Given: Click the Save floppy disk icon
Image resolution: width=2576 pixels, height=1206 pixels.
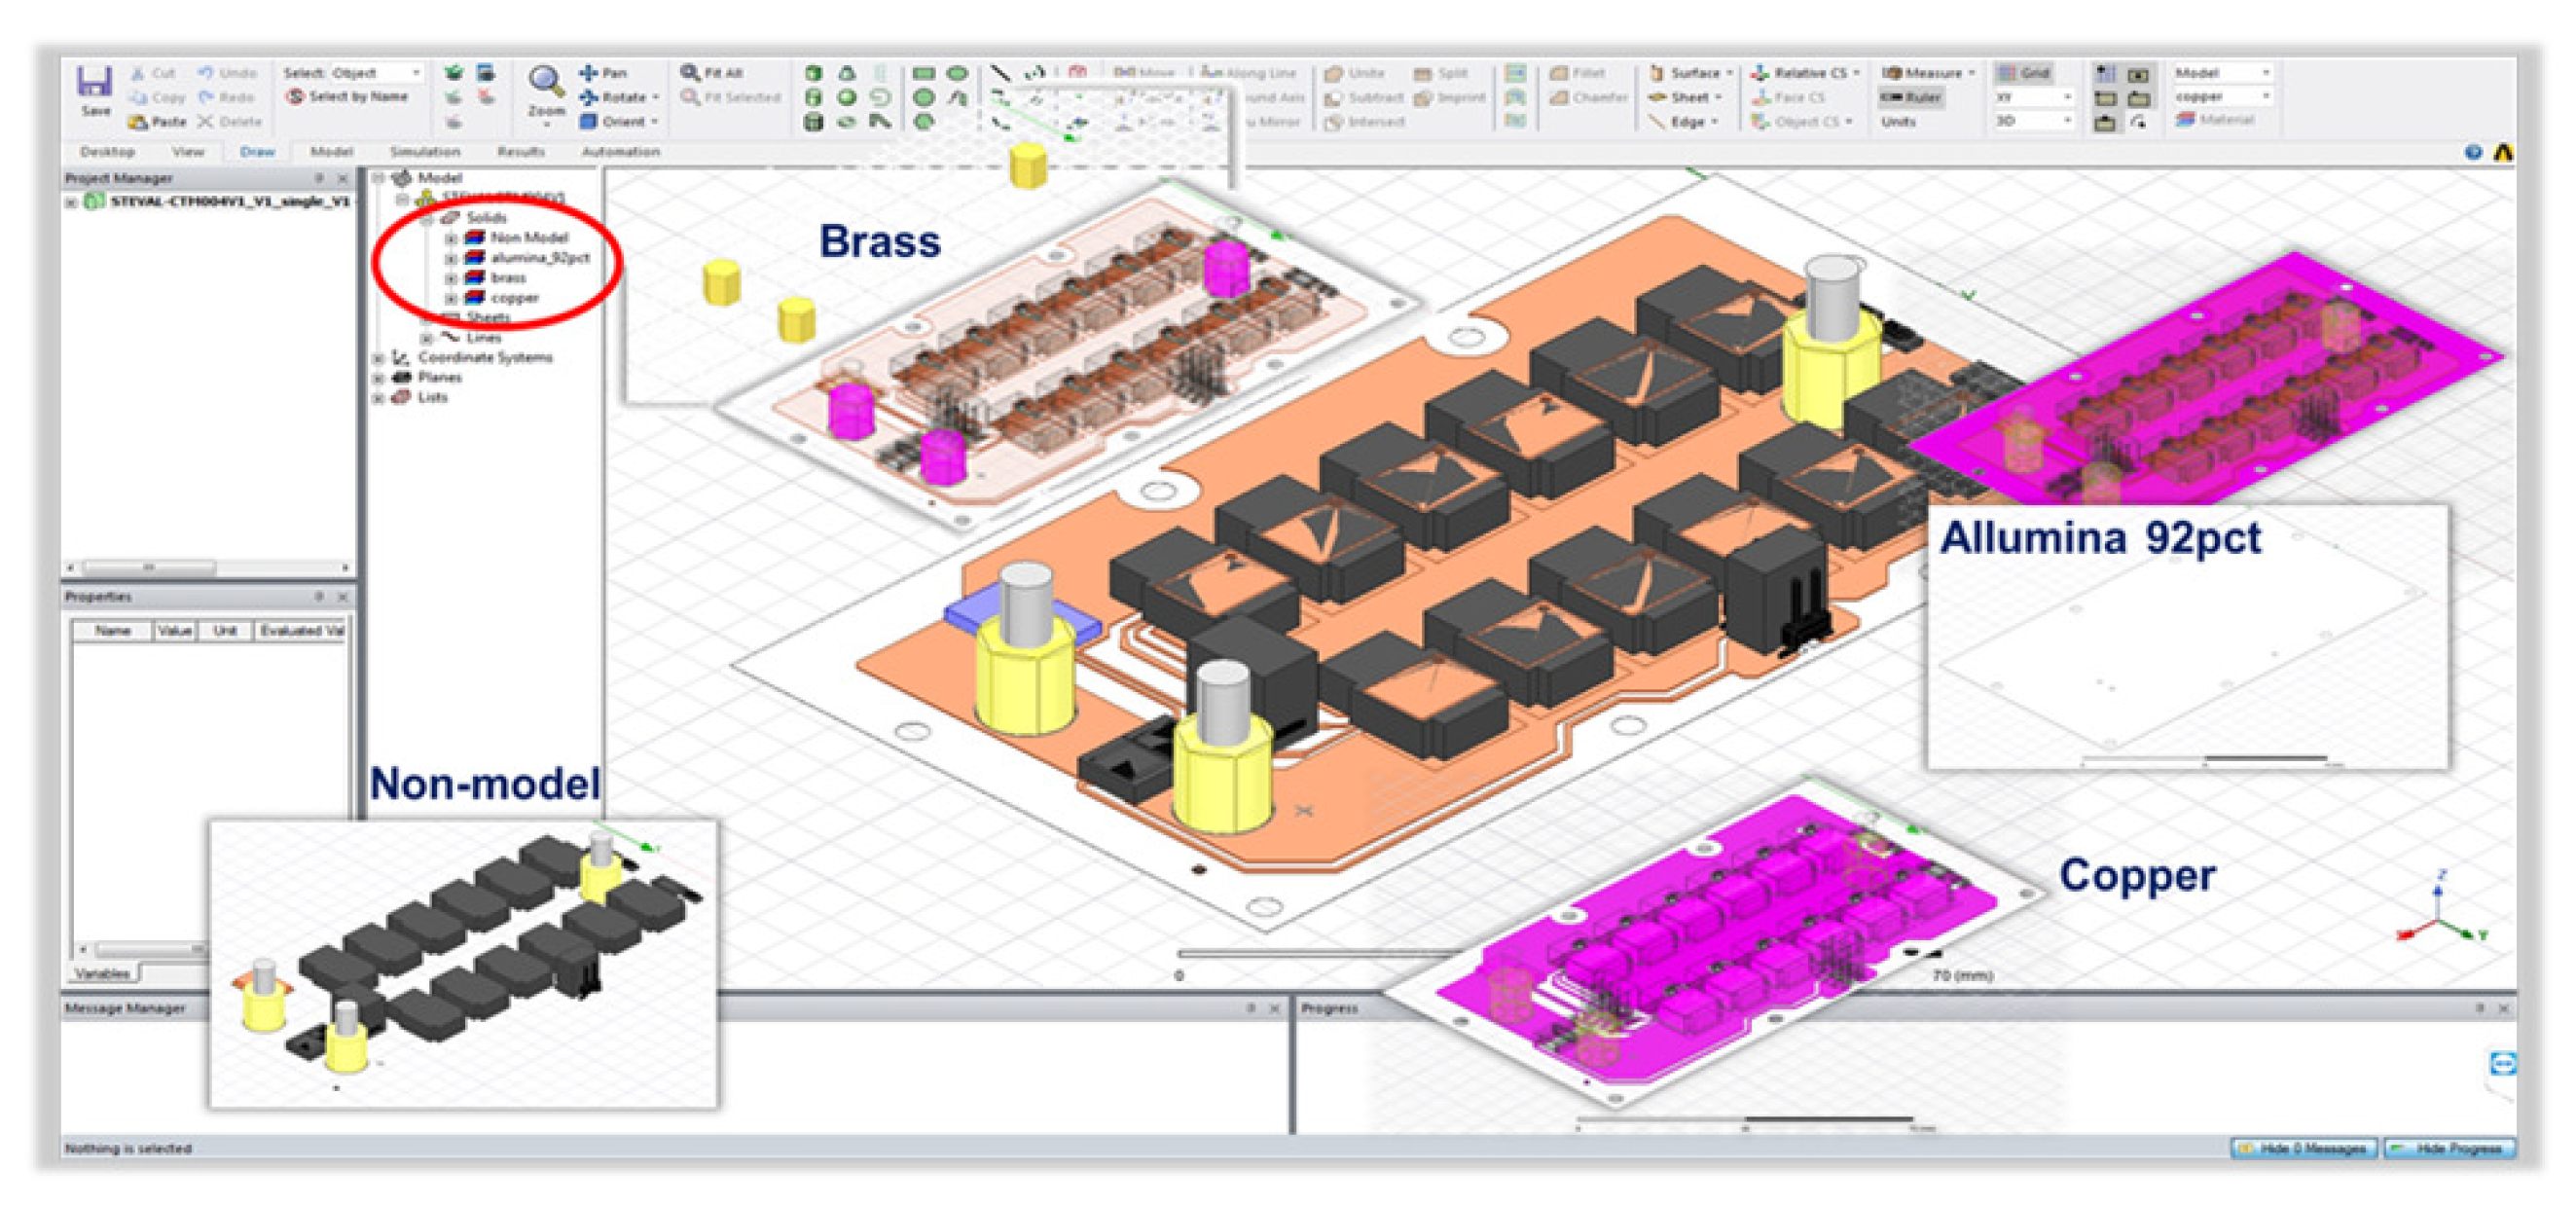Looking at the screenshot, I should (x=95, y=82).
